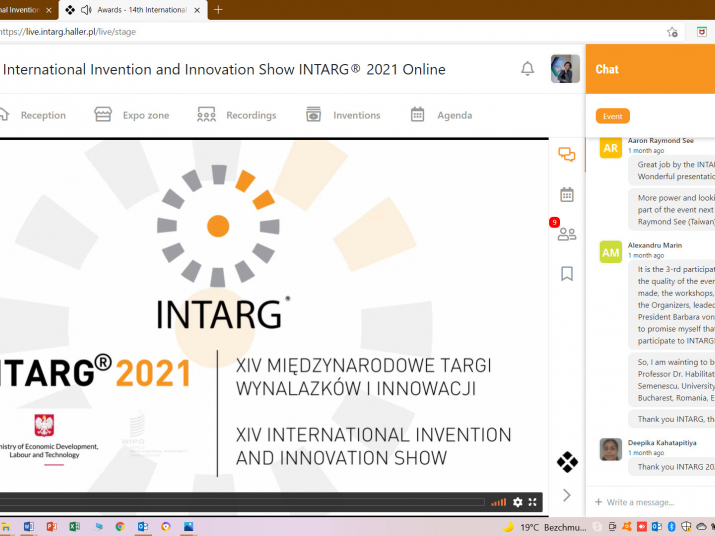715x536 pixels.
Task: Open the Recordings section
Action: tap(237, 115)
